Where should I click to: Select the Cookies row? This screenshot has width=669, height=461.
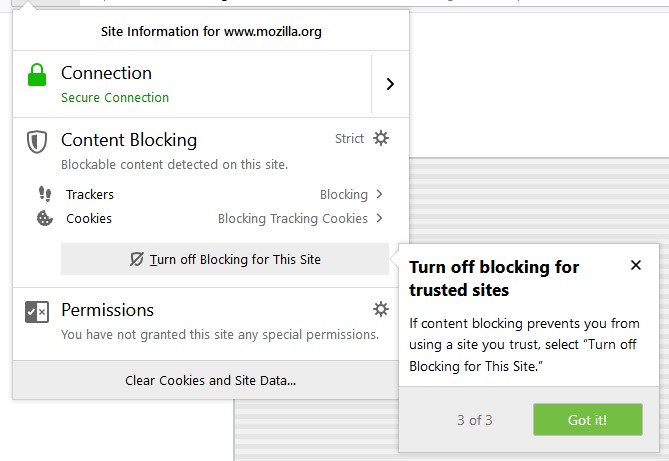pos(211,218)
